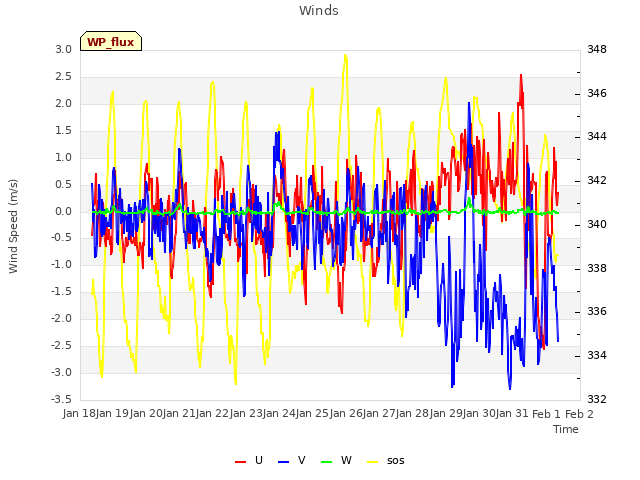The image size is (640, 480).
Task: Click the -3.0 left axis value
Action: (62, 373)
